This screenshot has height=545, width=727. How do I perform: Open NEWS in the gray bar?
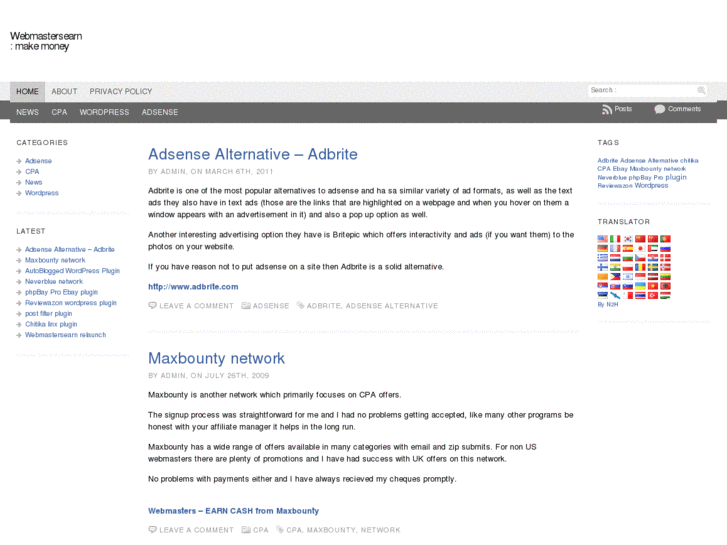[x=27, y=112]
